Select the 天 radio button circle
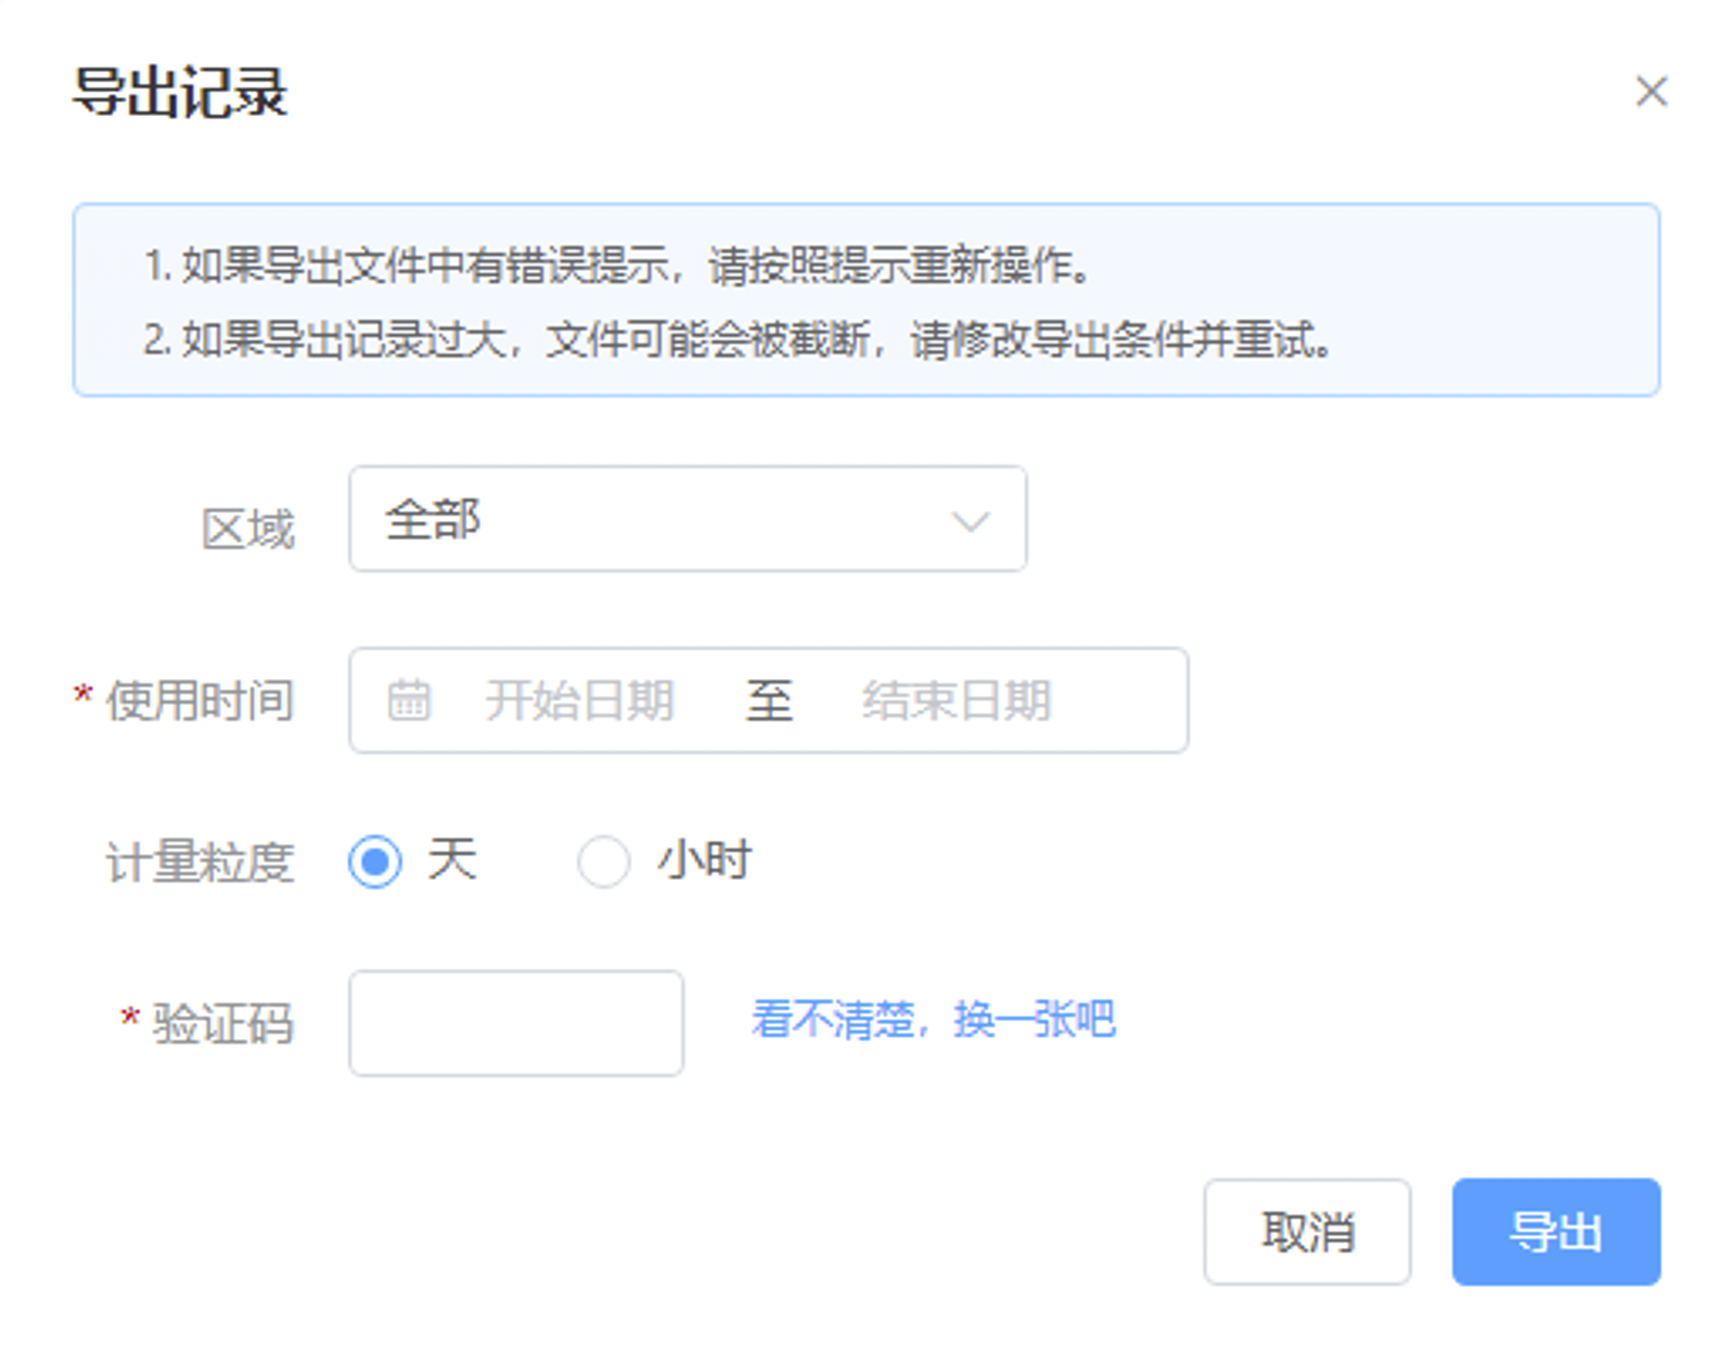 375,861
